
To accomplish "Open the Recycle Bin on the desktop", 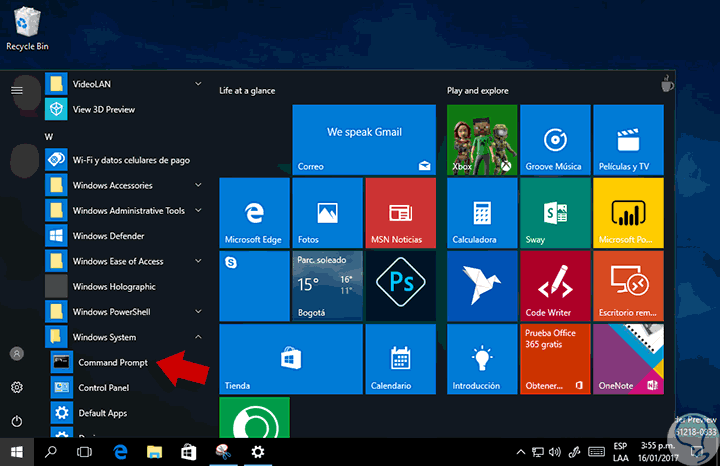I will [x=27, y=28].
